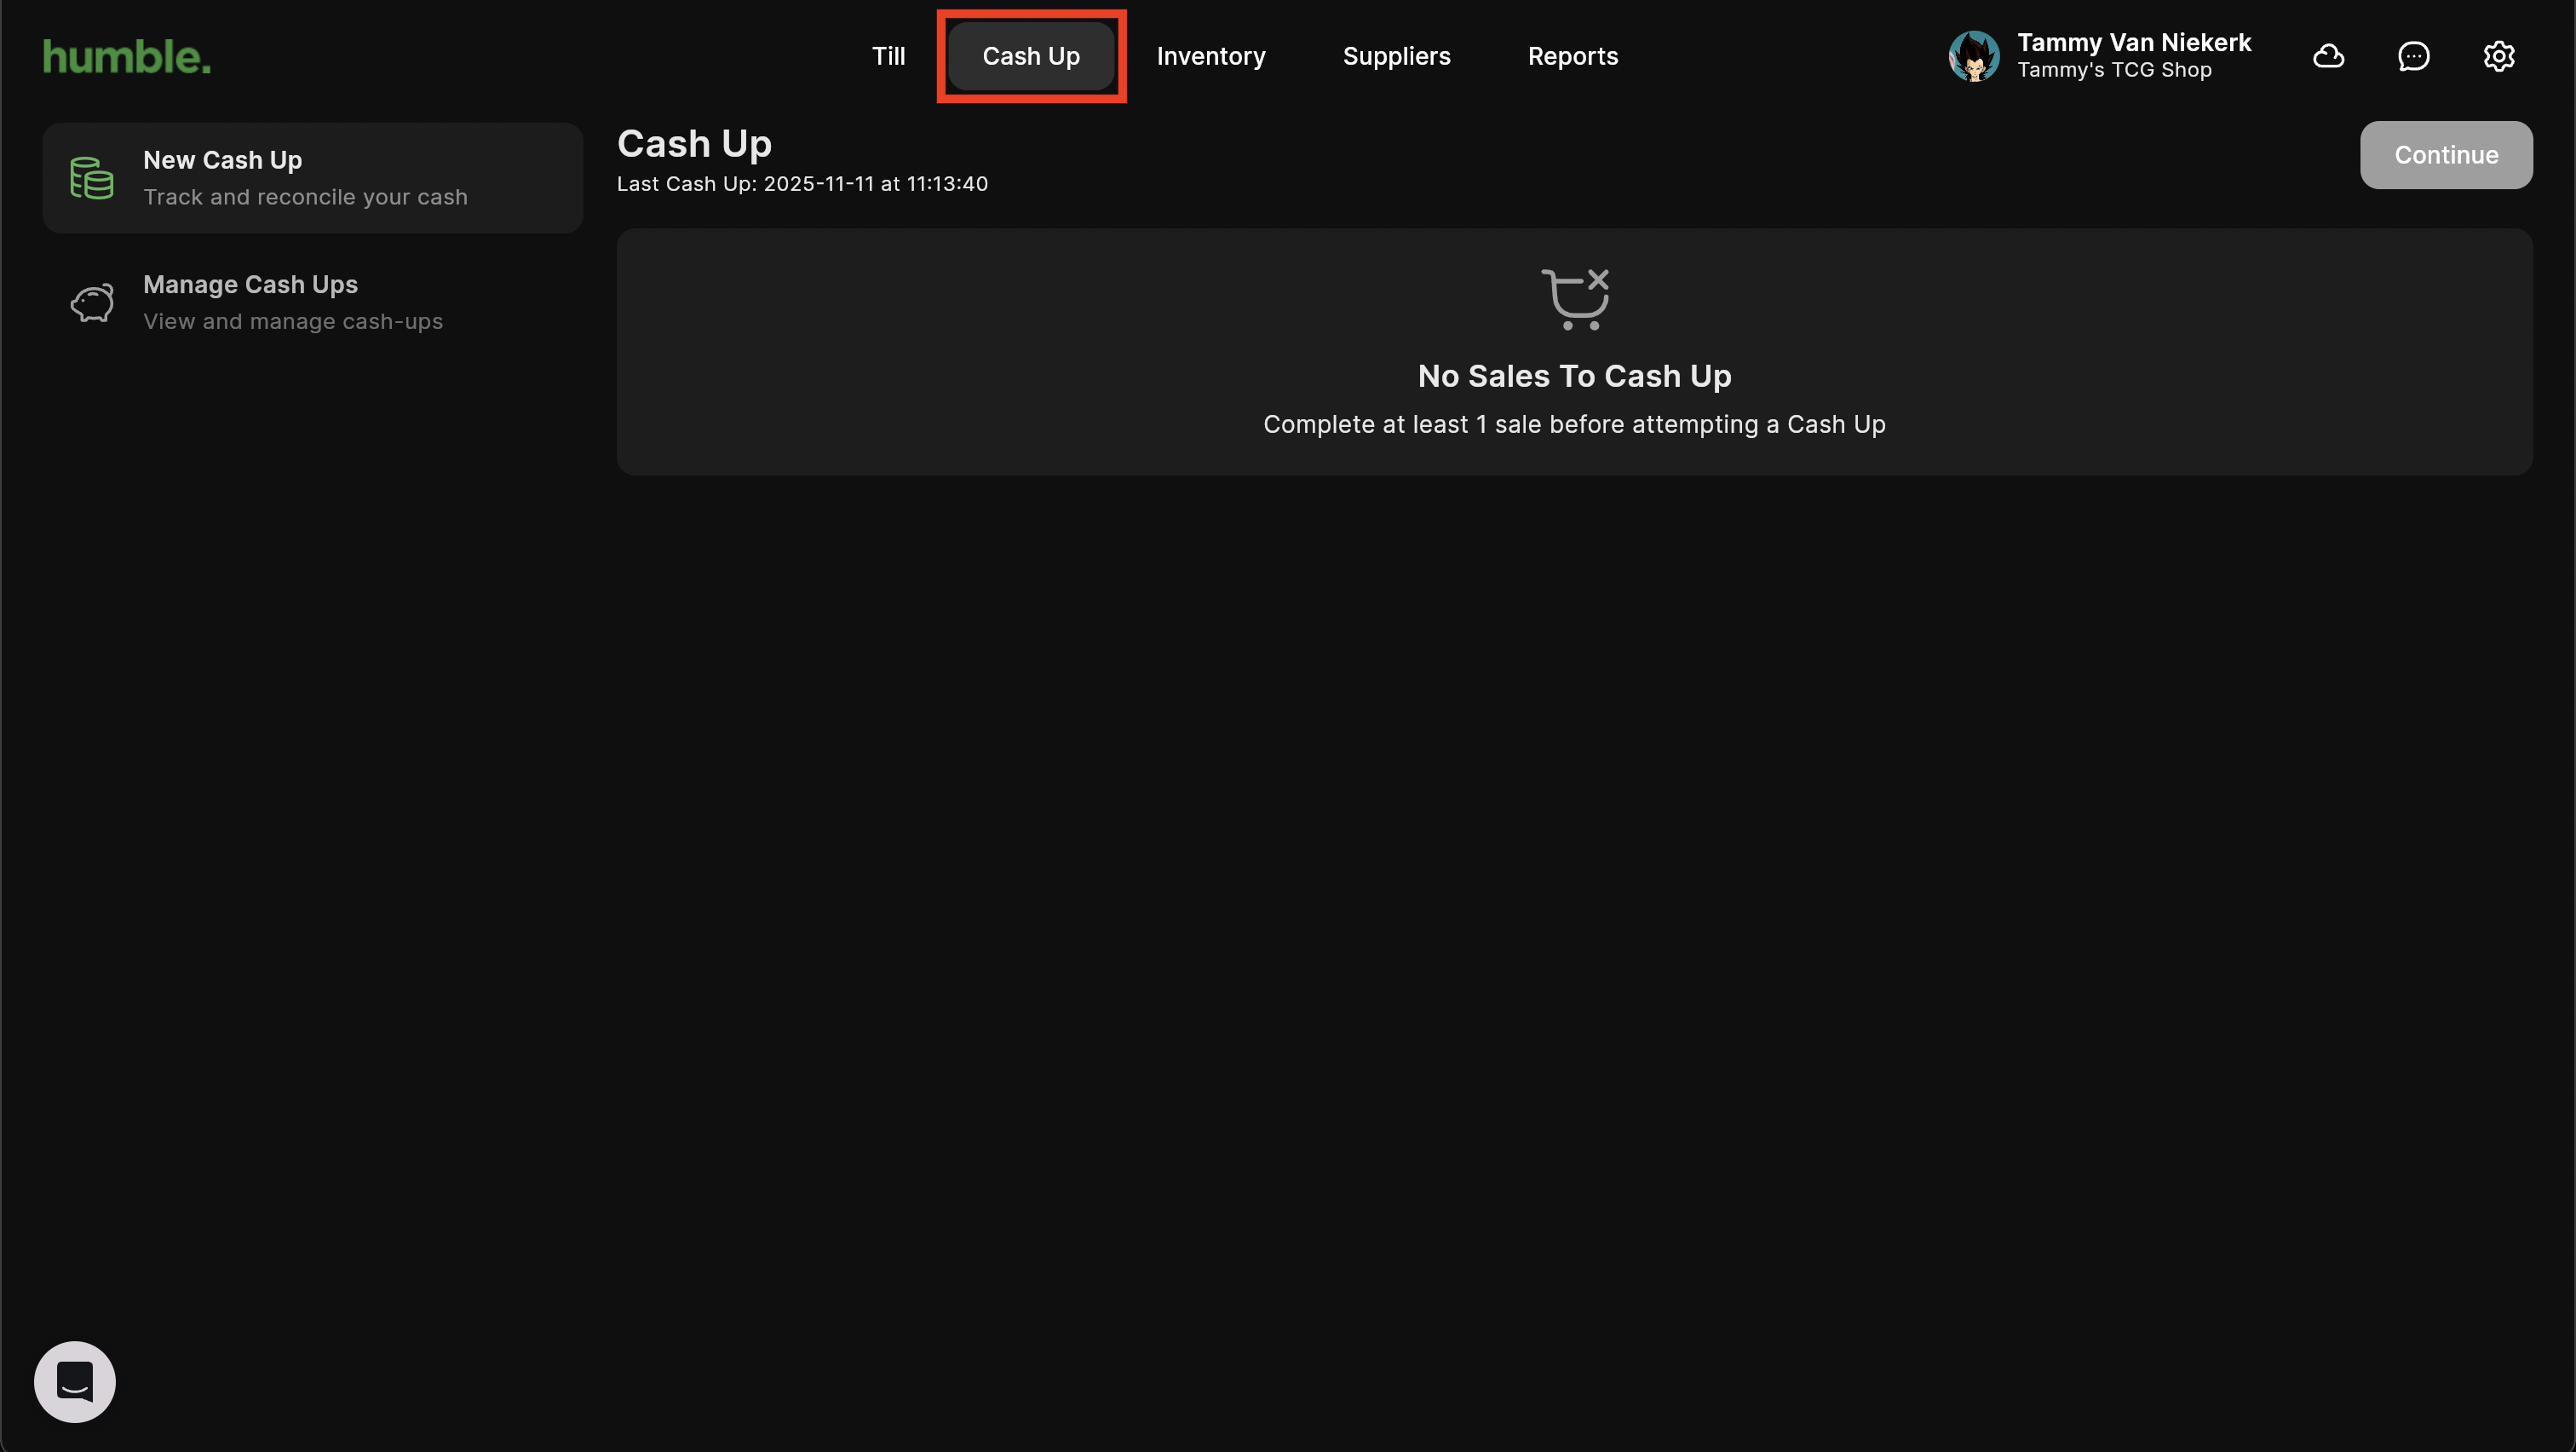Viewport: 2576px width, 1452px height.
Task: Go to the Suppliers tab
Action: tap(1396, 56)
